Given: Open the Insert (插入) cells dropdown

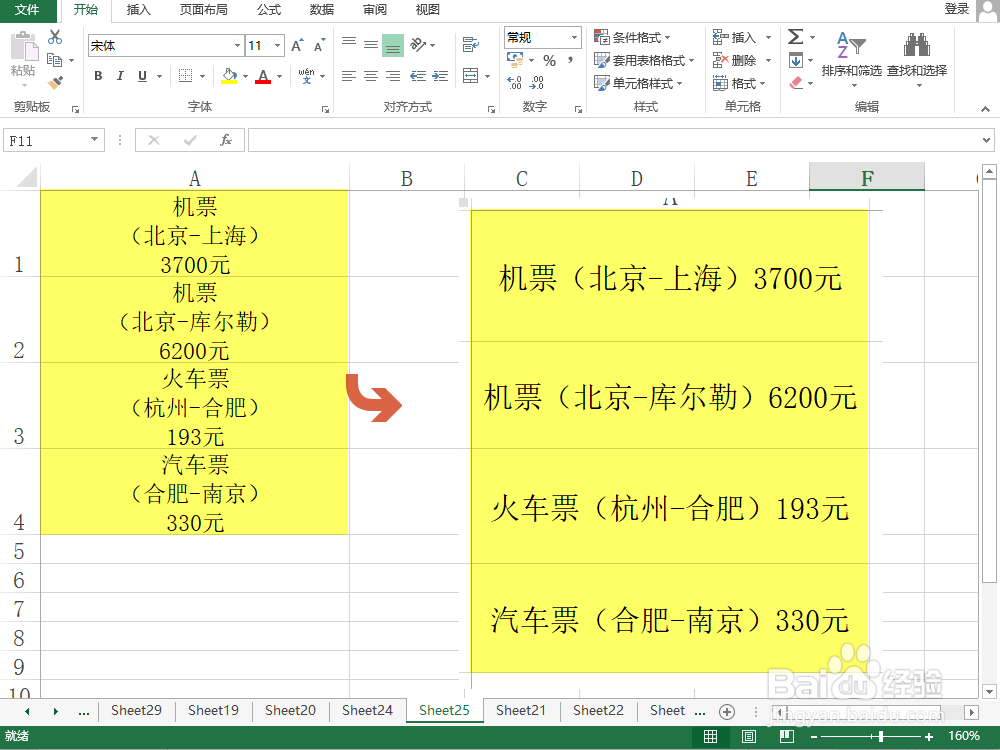Looking at the screenshot, I should coord(768,38).
